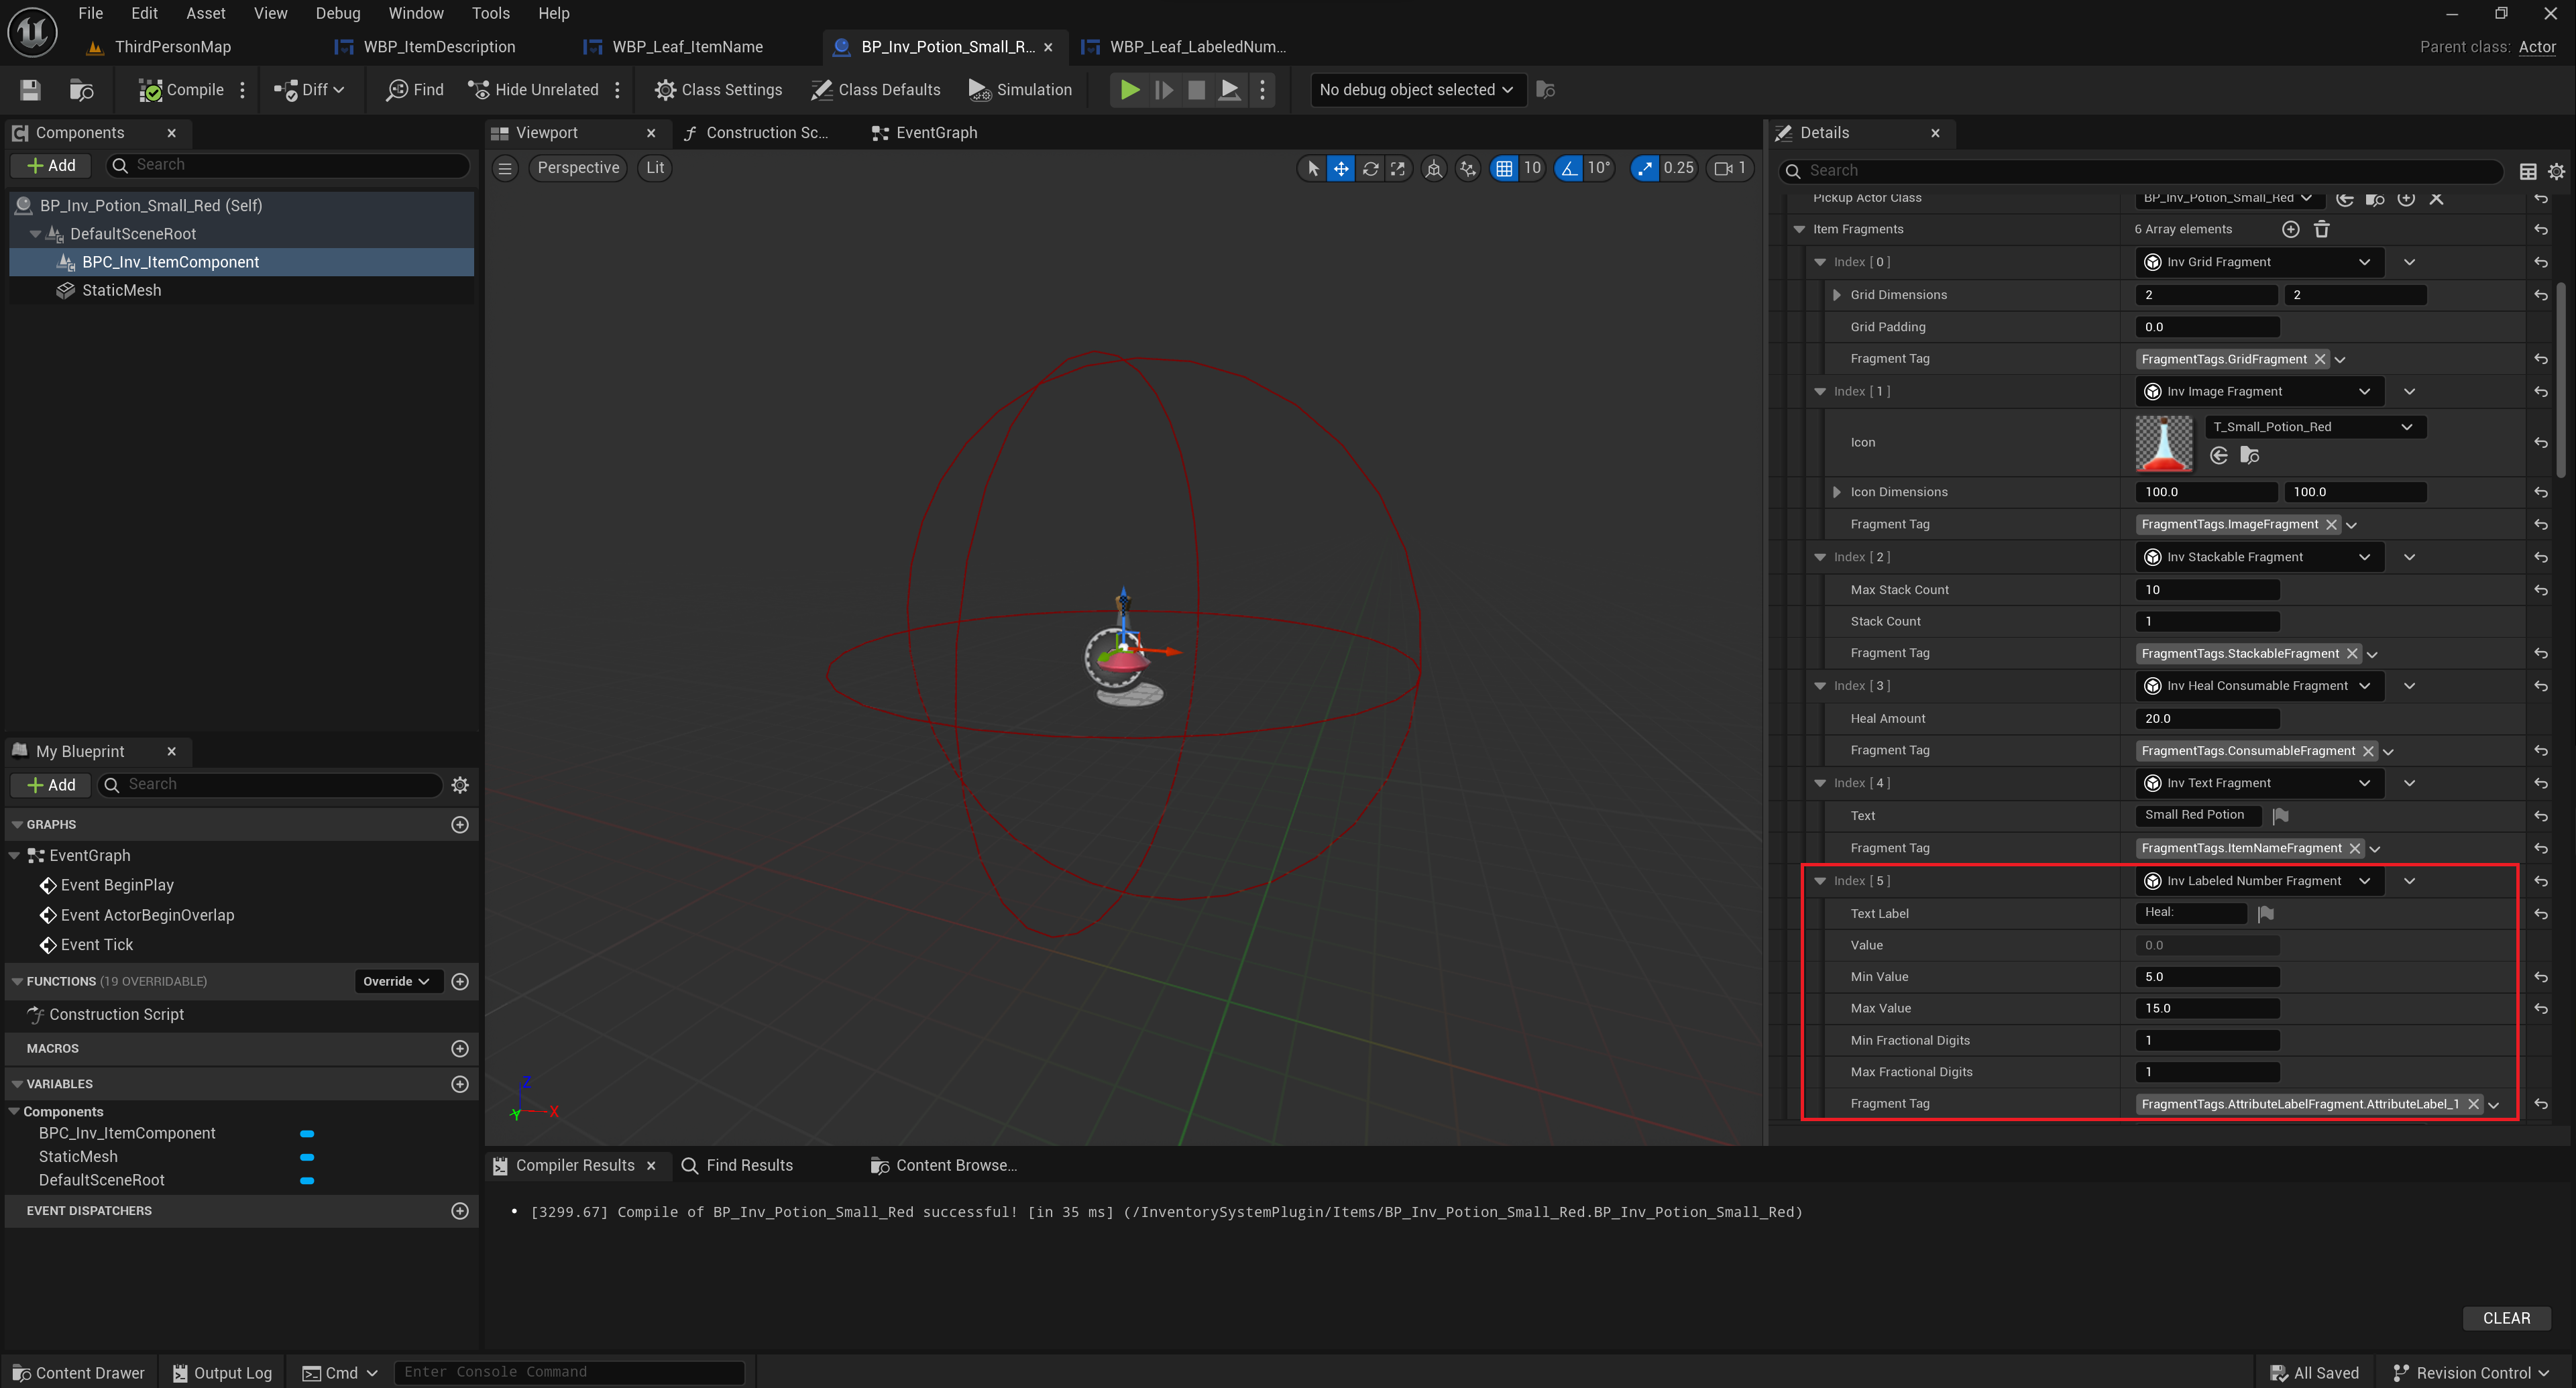Toggle grid snapping in viewport

coord(1503,168)
